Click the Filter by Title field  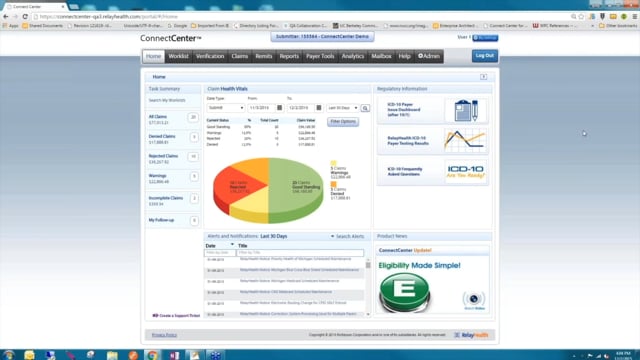point(300,253)
